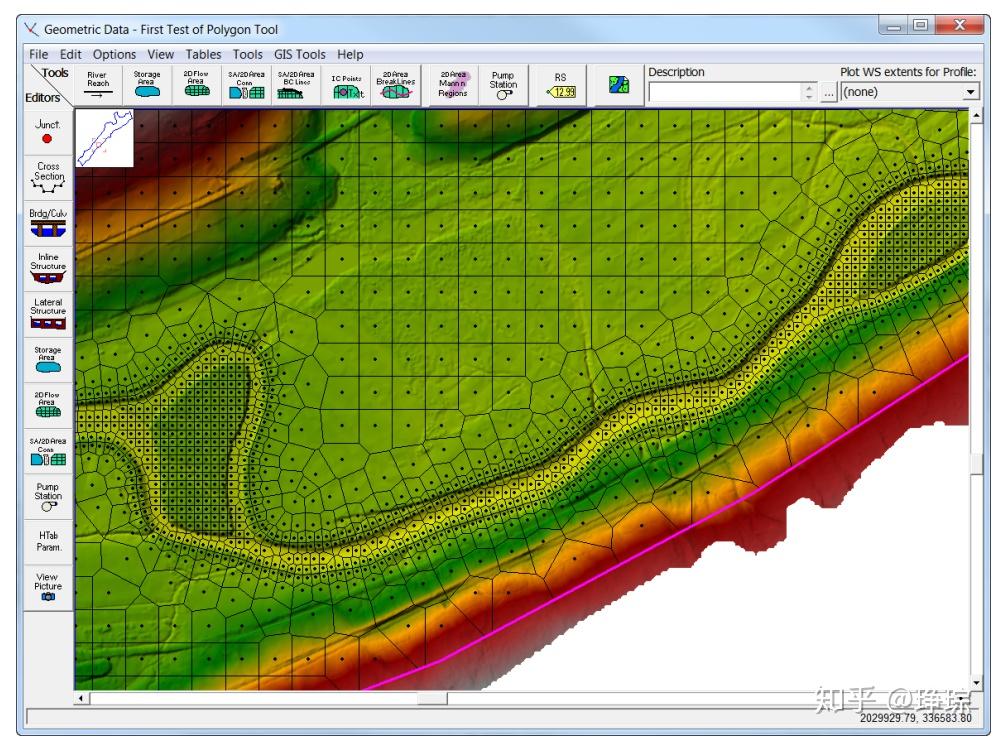The image size is (998, 741).
Task: Click the background map layers icon
Action: pyautogui.click(x=619, y=85)
